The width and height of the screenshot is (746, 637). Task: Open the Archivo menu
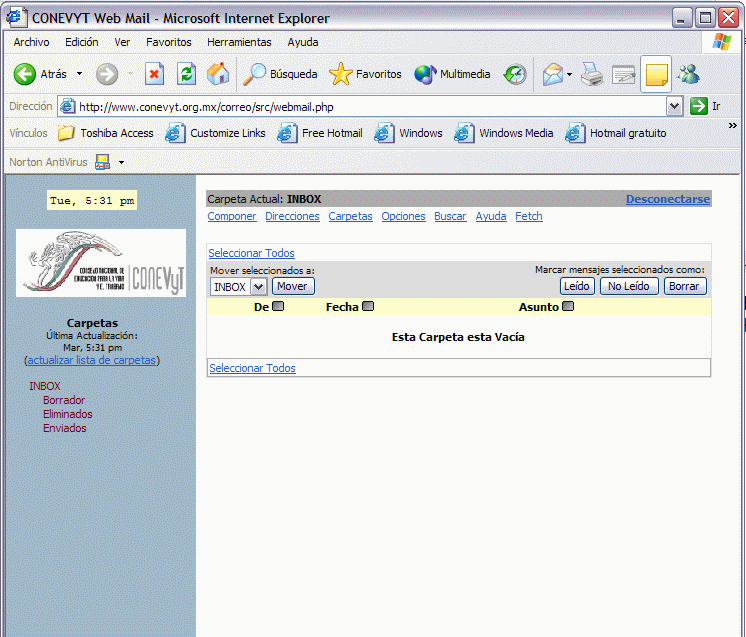click(x=32, y=42)
